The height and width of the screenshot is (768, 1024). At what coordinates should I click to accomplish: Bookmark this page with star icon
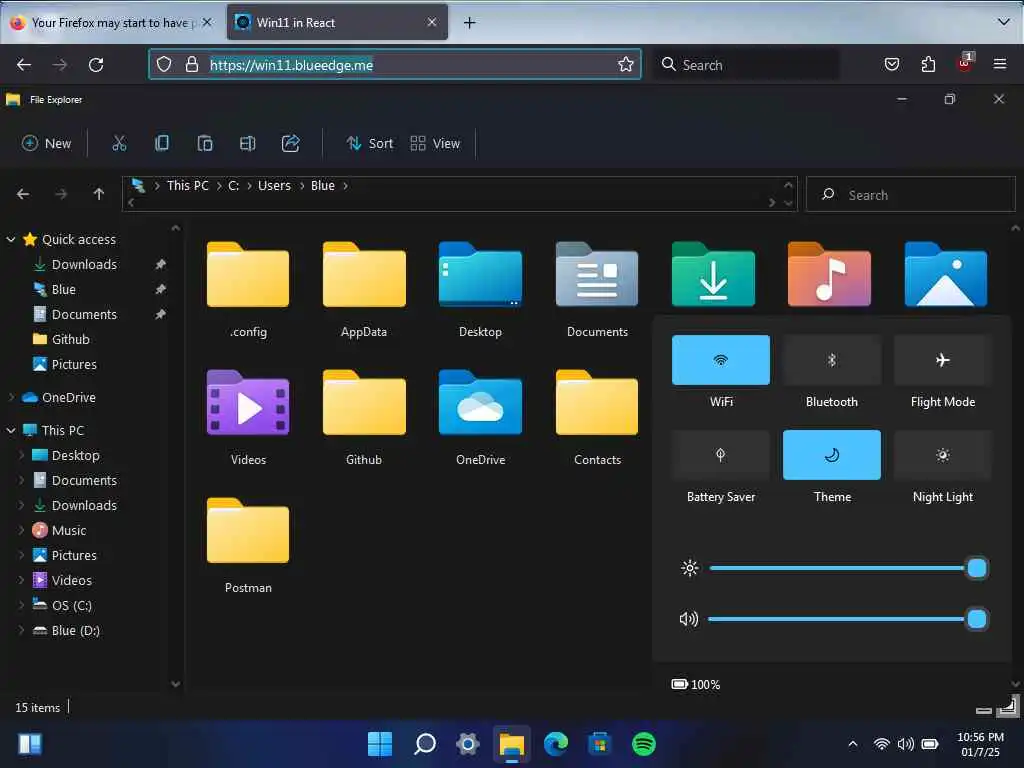[626, 64]
